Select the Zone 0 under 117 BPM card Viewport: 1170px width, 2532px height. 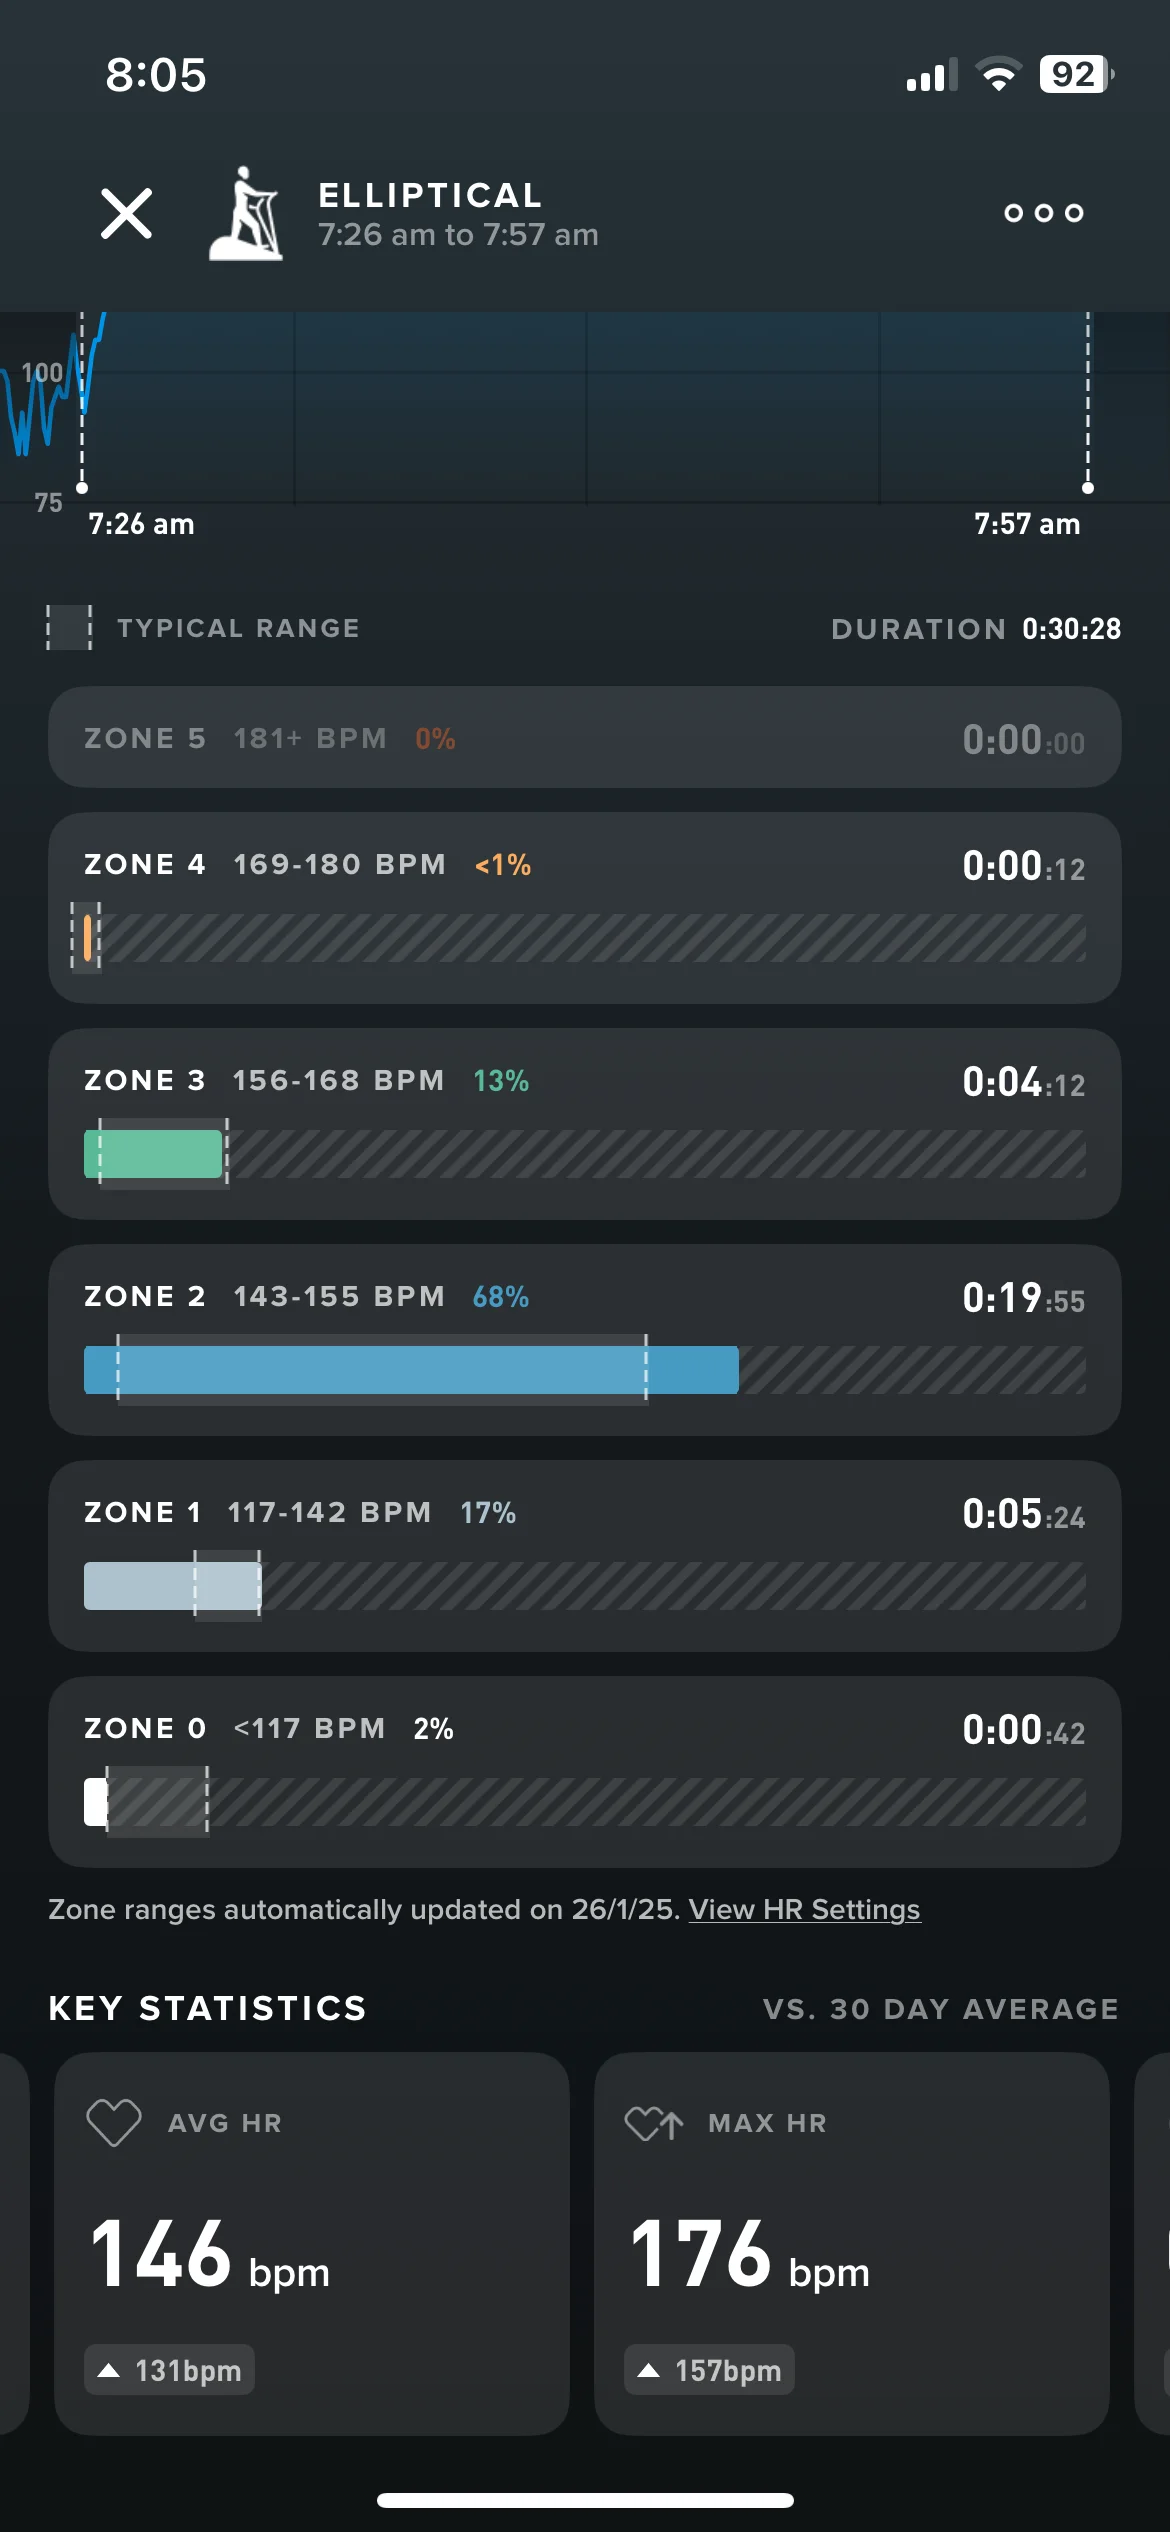pos(585,1772)
